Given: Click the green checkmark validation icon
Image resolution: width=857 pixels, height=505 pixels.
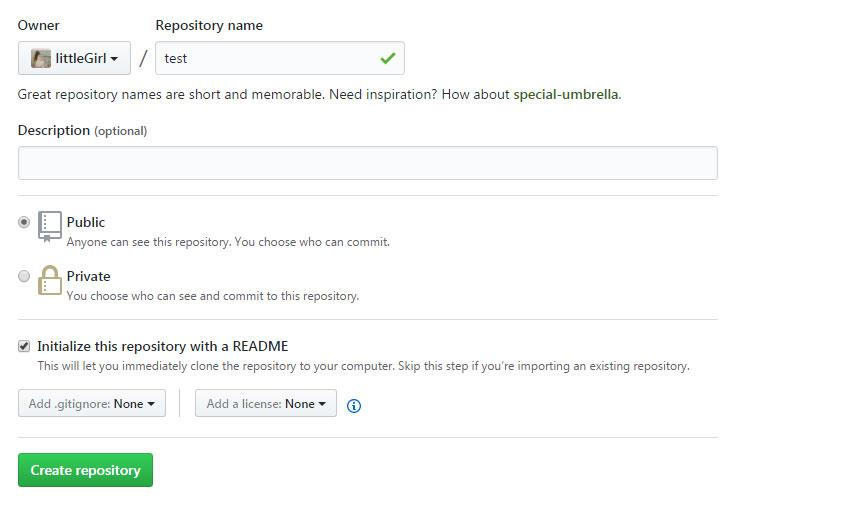Looking at the screenshot, I should 387,59.
